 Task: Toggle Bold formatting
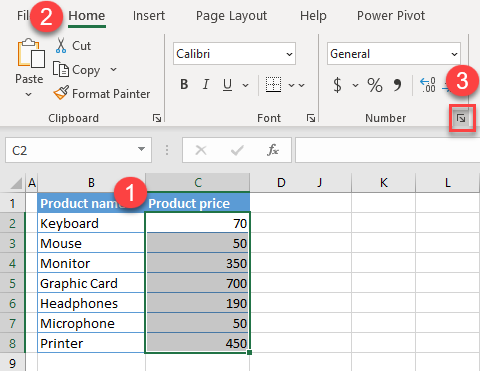pos(184,84)
